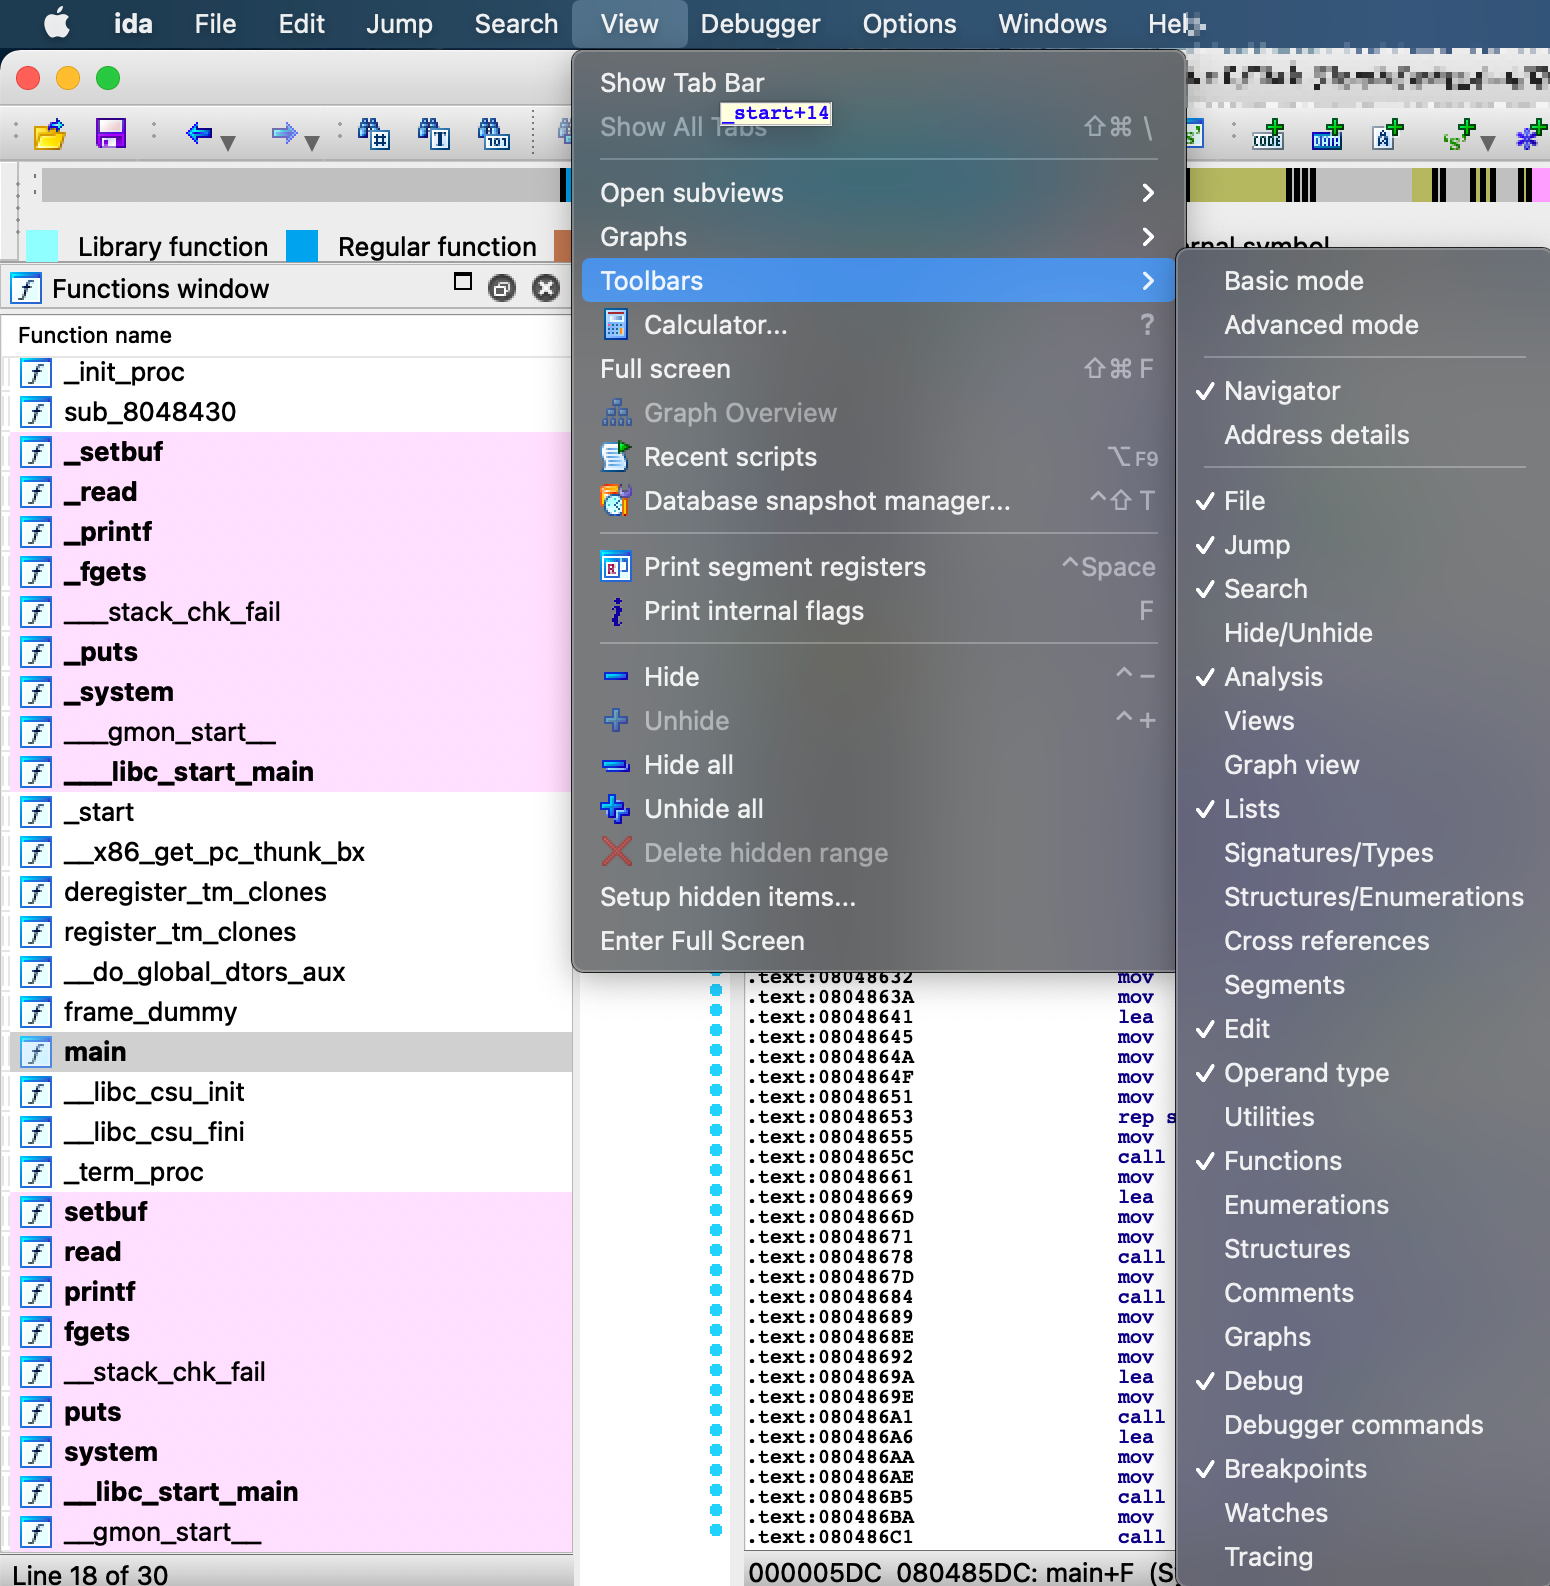
Task: Open the File menu in menu bar
Action: pyautogui.click(x=215, y=23)
